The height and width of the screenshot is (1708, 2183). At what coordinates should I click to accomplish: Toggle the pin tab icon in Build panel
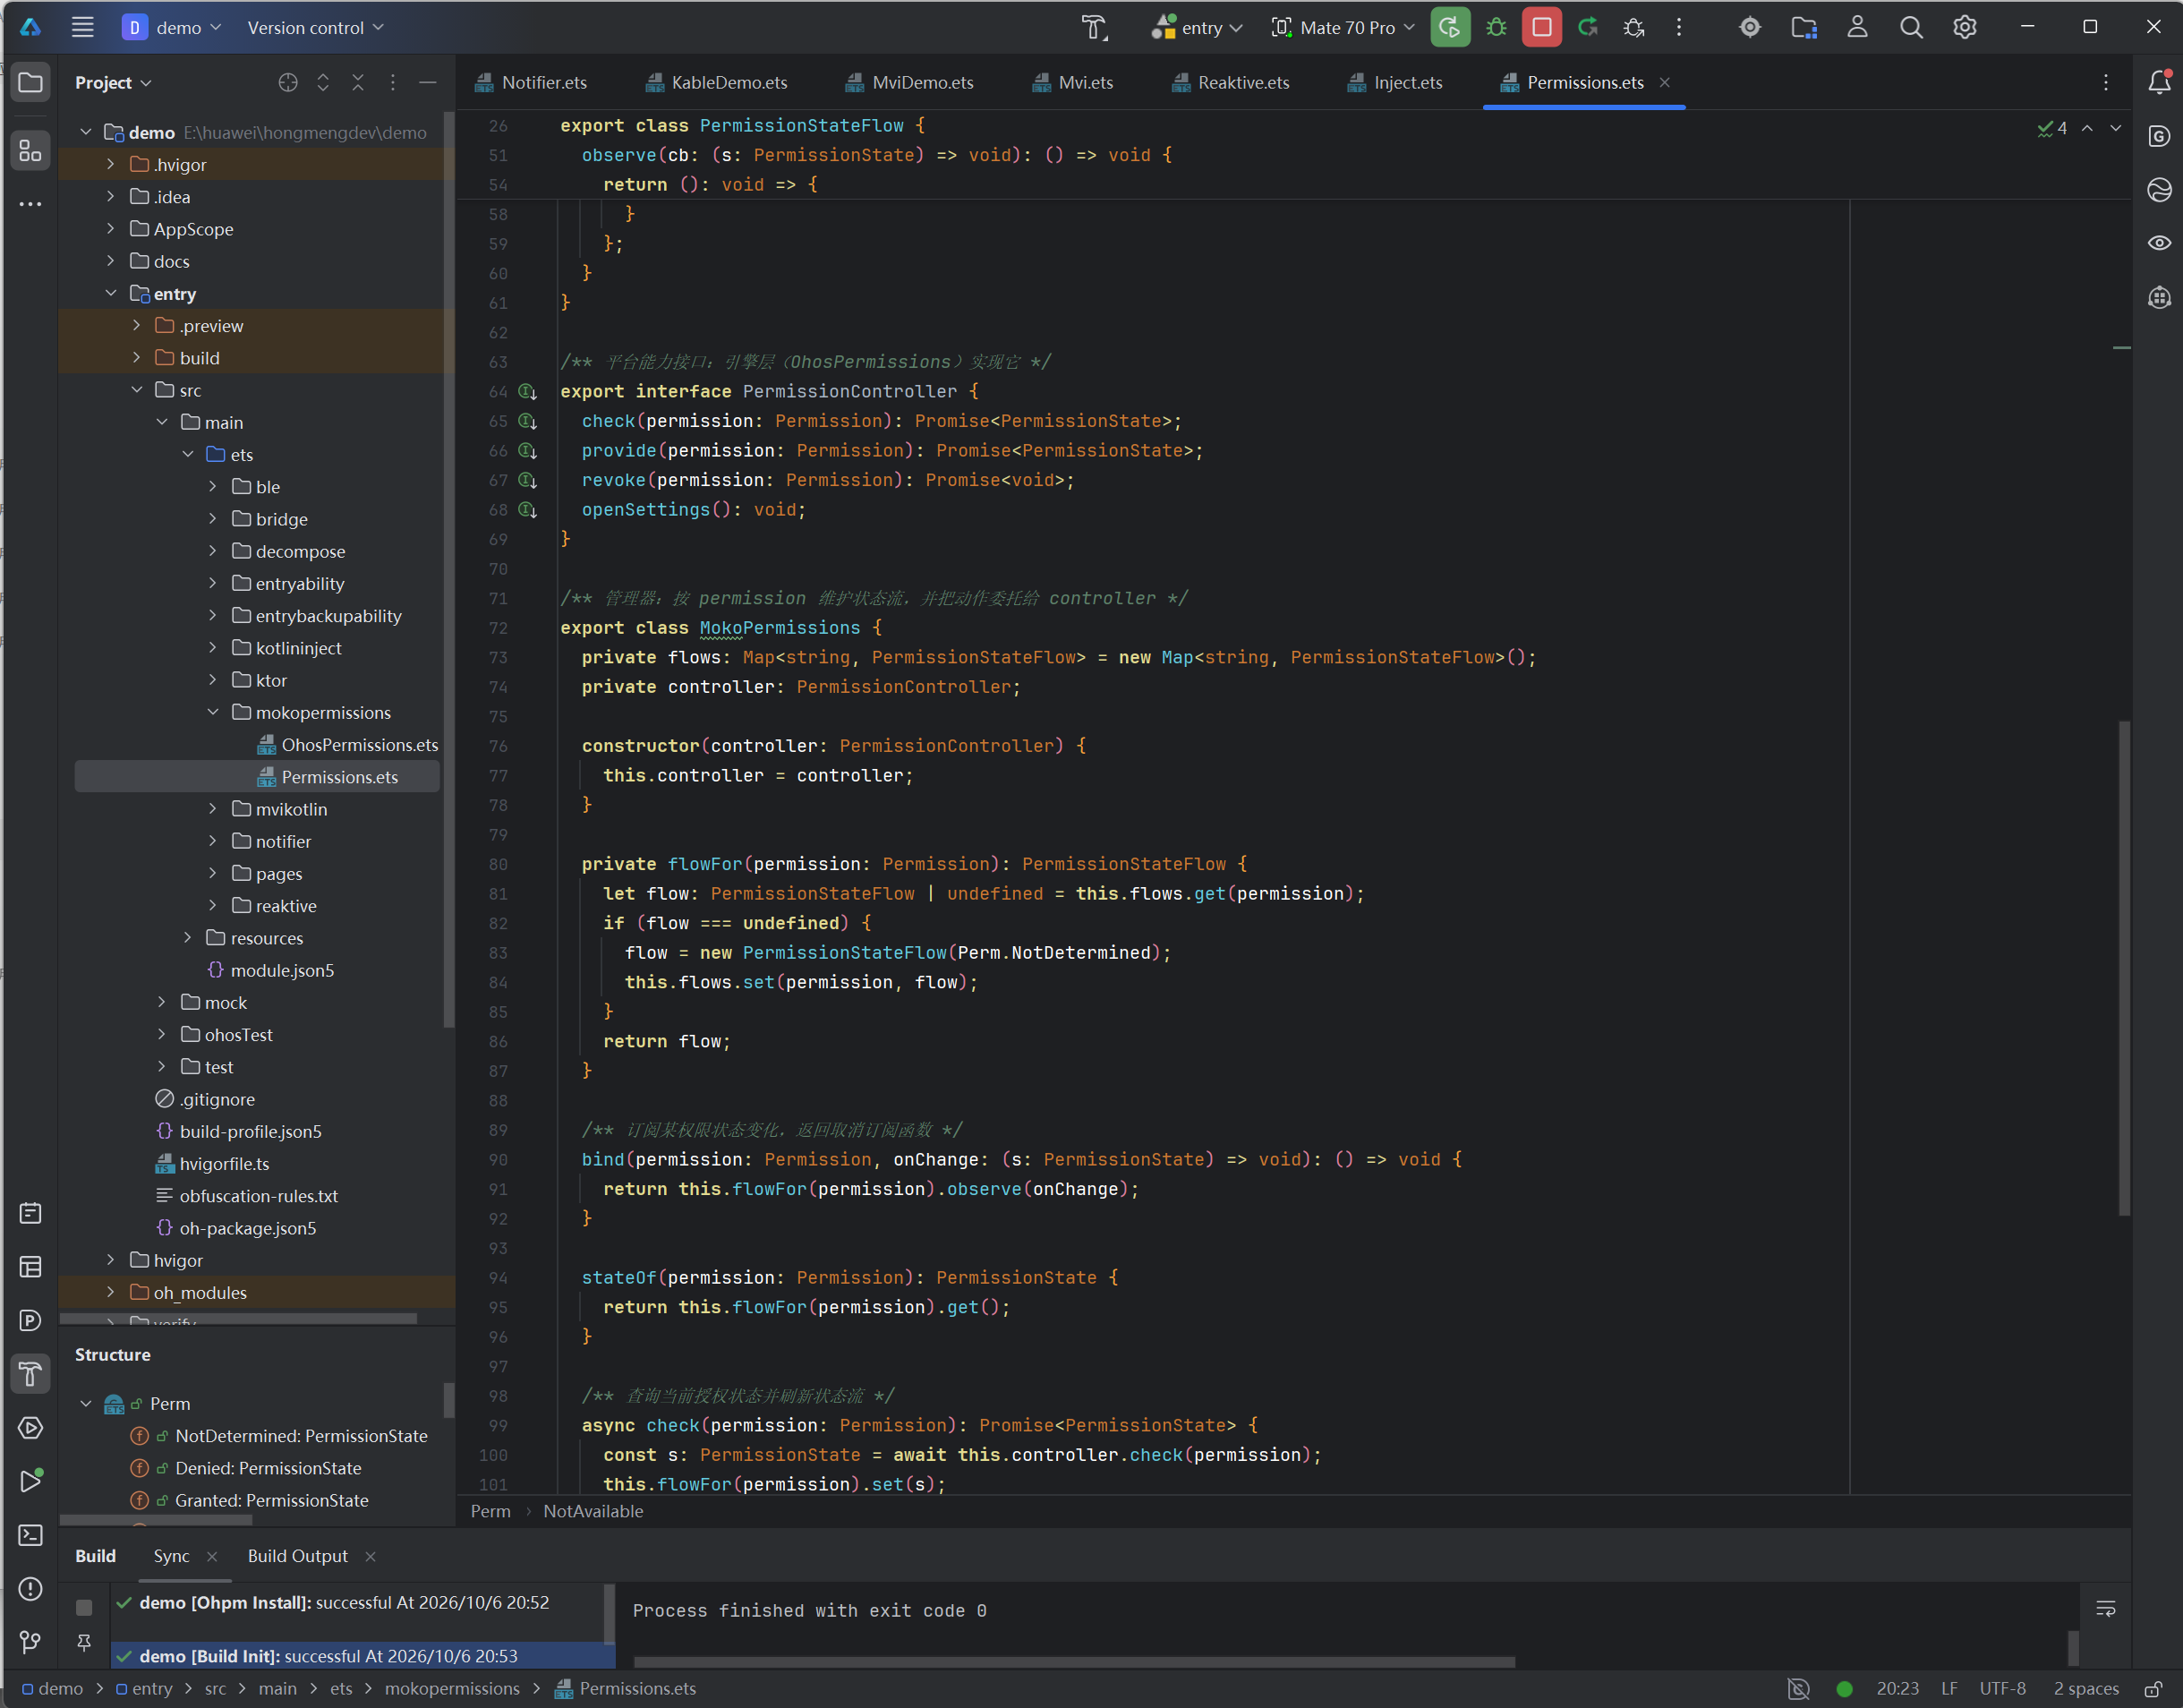coord(84,1643)
